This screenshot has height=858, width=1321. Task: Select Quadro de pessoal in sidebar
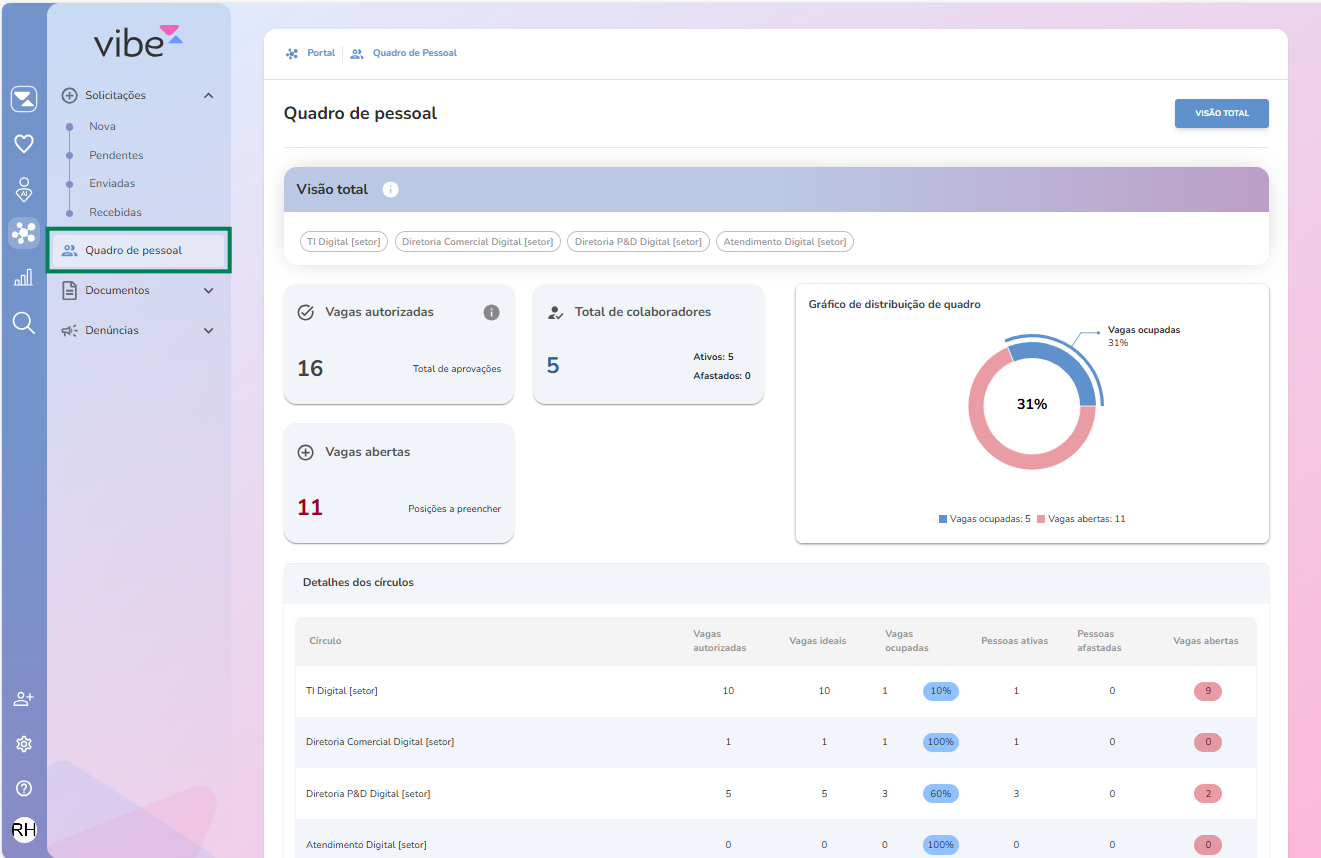(133, 251)
